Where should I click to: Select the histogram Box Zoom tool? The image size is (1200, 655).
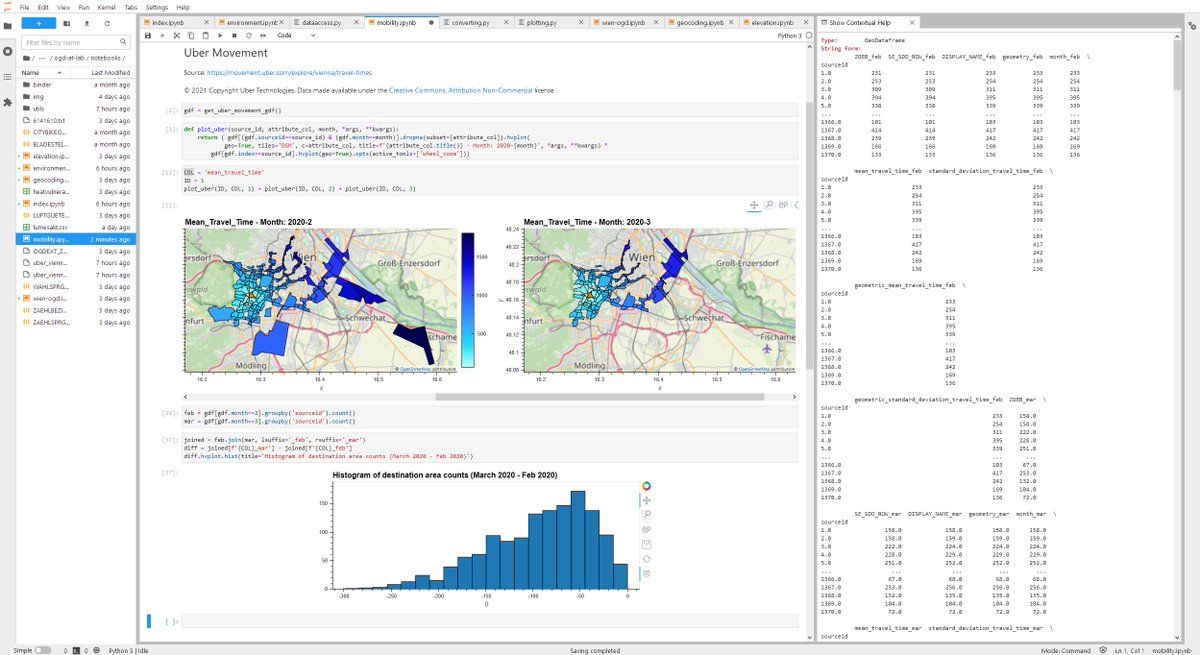[x=646, y=515]
